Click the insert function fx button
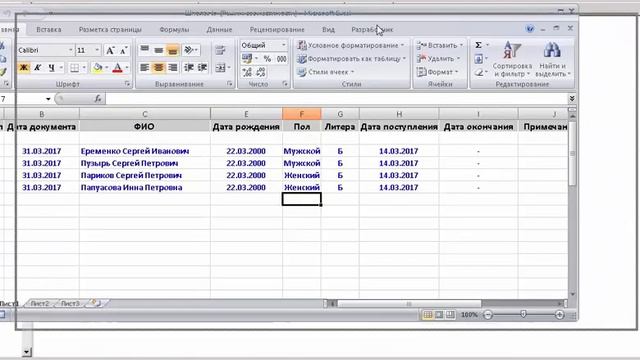The width and height of the screenshot is (640, 360). click(x=98, y=98)
